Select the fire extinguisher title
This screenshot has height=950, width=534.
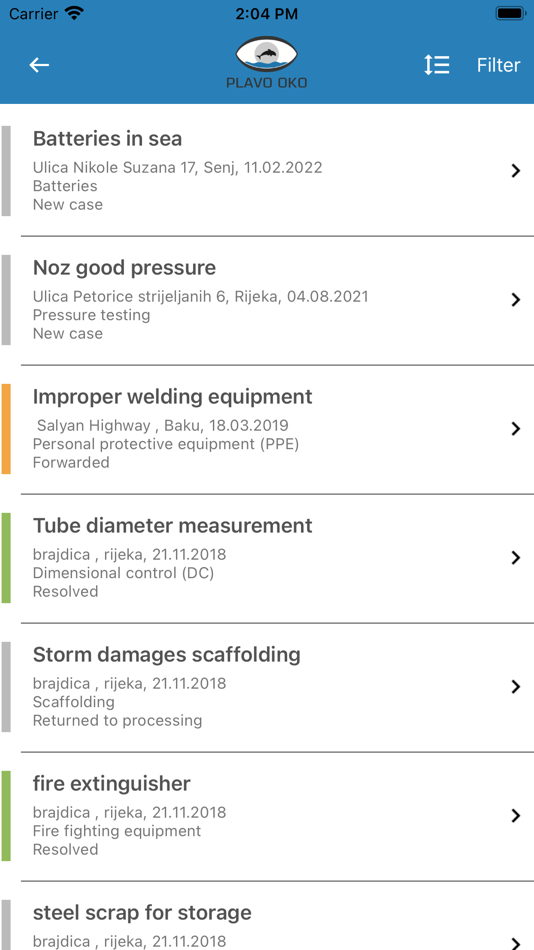point(112,784)
